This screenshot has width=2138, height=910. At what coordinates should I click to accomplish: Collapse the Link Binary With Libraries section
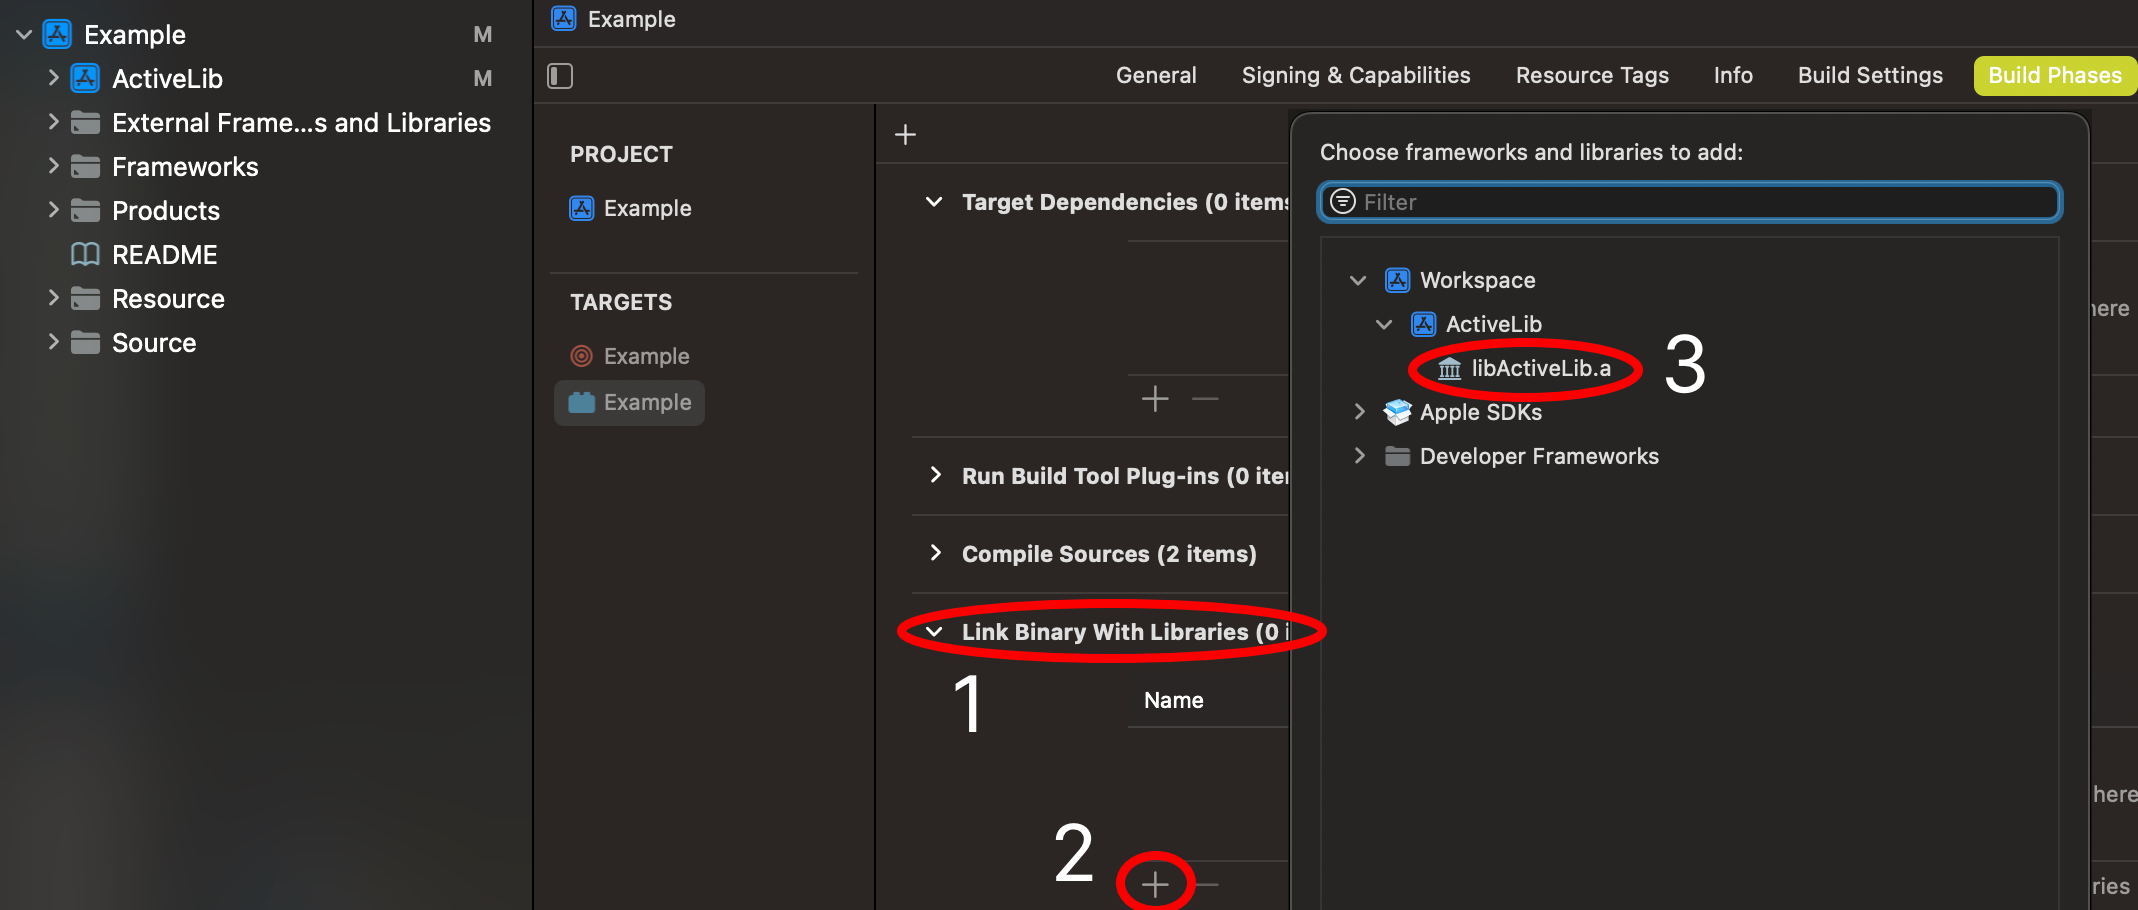(934, 632)
